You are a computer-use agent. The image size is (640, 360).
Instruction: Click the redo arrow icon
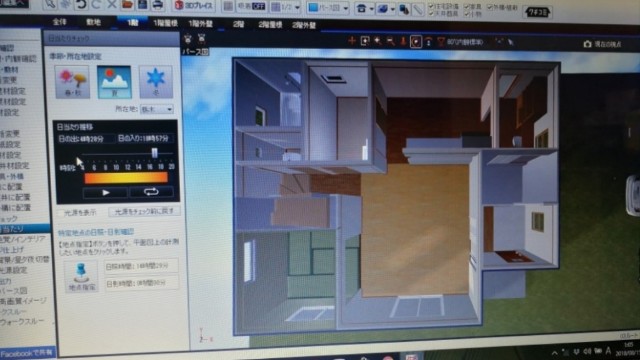[x=97, y=5]
